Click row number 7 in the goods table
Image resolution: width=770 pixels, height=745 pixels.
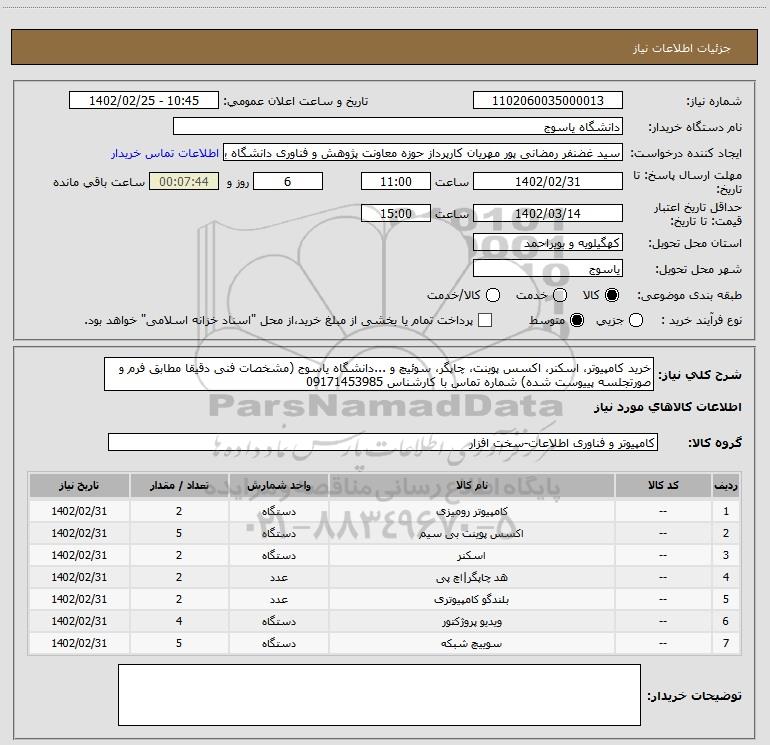pyautogui.click(x=726, y=643)
